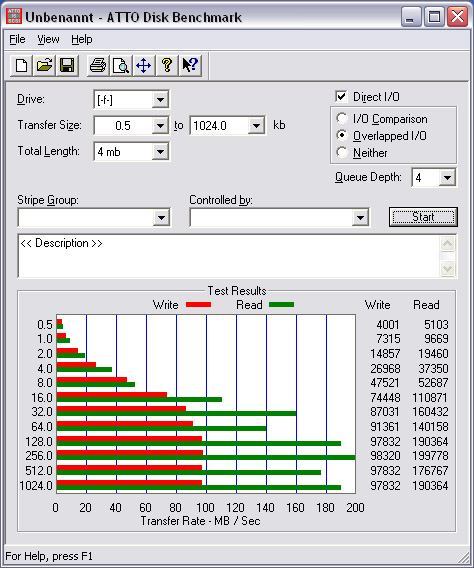The height and width of the screenshot is (568, 474).
Task: Click the read value 5103
Action: tap(436, 324)
